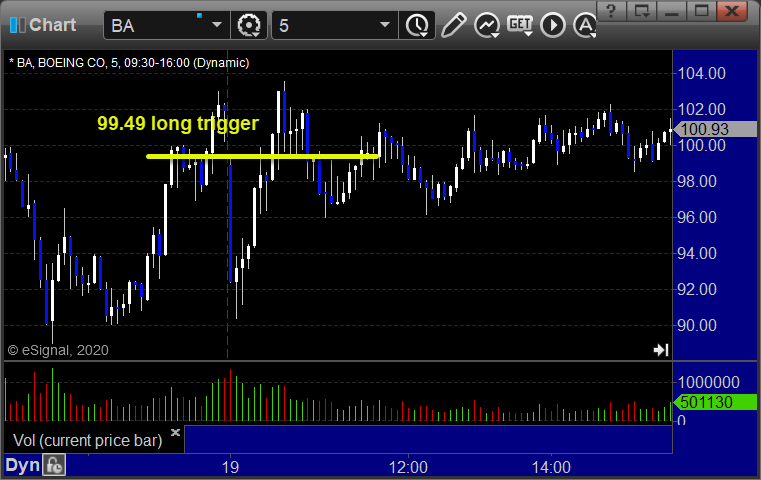This screenshot has width=761, height=480.
Task: Close the chart window
Action: click(732, 11)
